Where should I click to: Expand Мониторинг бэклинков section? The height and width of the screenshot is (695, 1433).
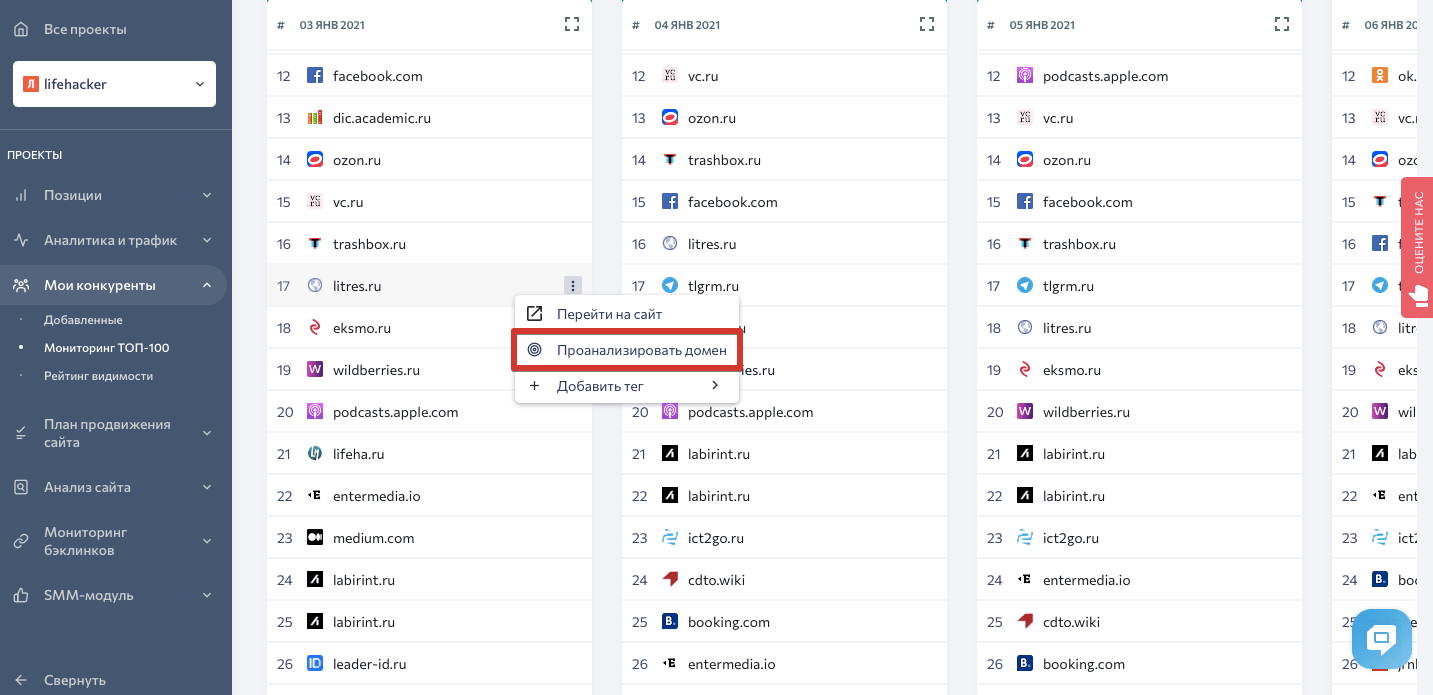point(113,541)
